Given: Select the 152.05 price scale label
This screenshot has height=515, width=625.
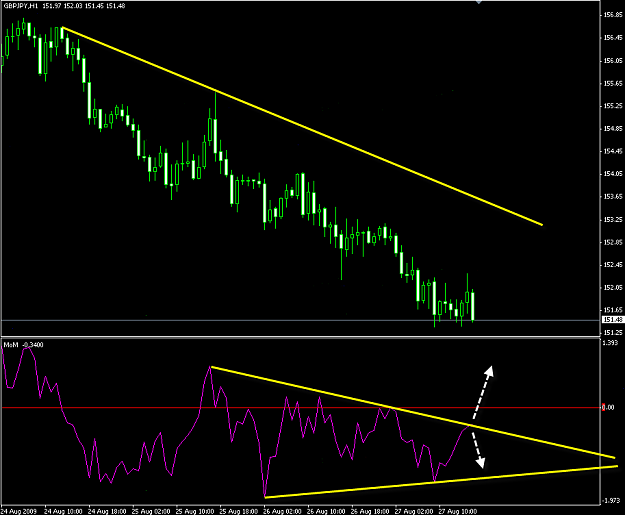Looking at the screenshot, I should click(613, 287).
